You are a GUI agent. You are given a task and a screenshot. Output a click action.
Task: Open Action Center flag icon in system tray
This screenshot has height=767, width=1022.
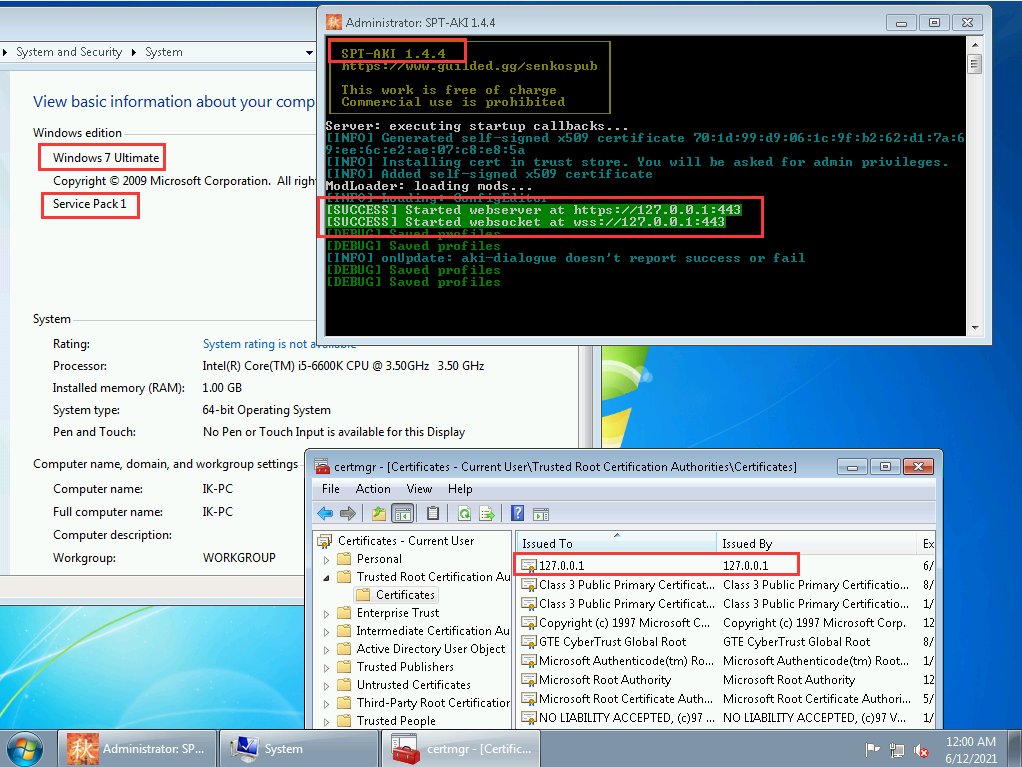click(872, 750)
